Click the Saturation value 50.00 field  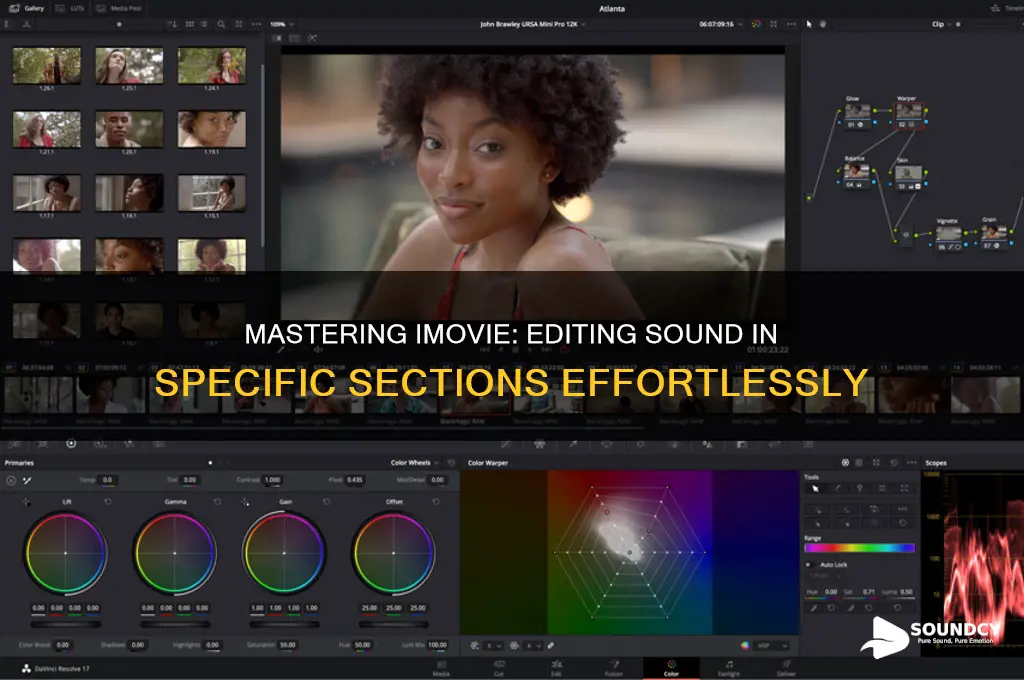(288, 645)
